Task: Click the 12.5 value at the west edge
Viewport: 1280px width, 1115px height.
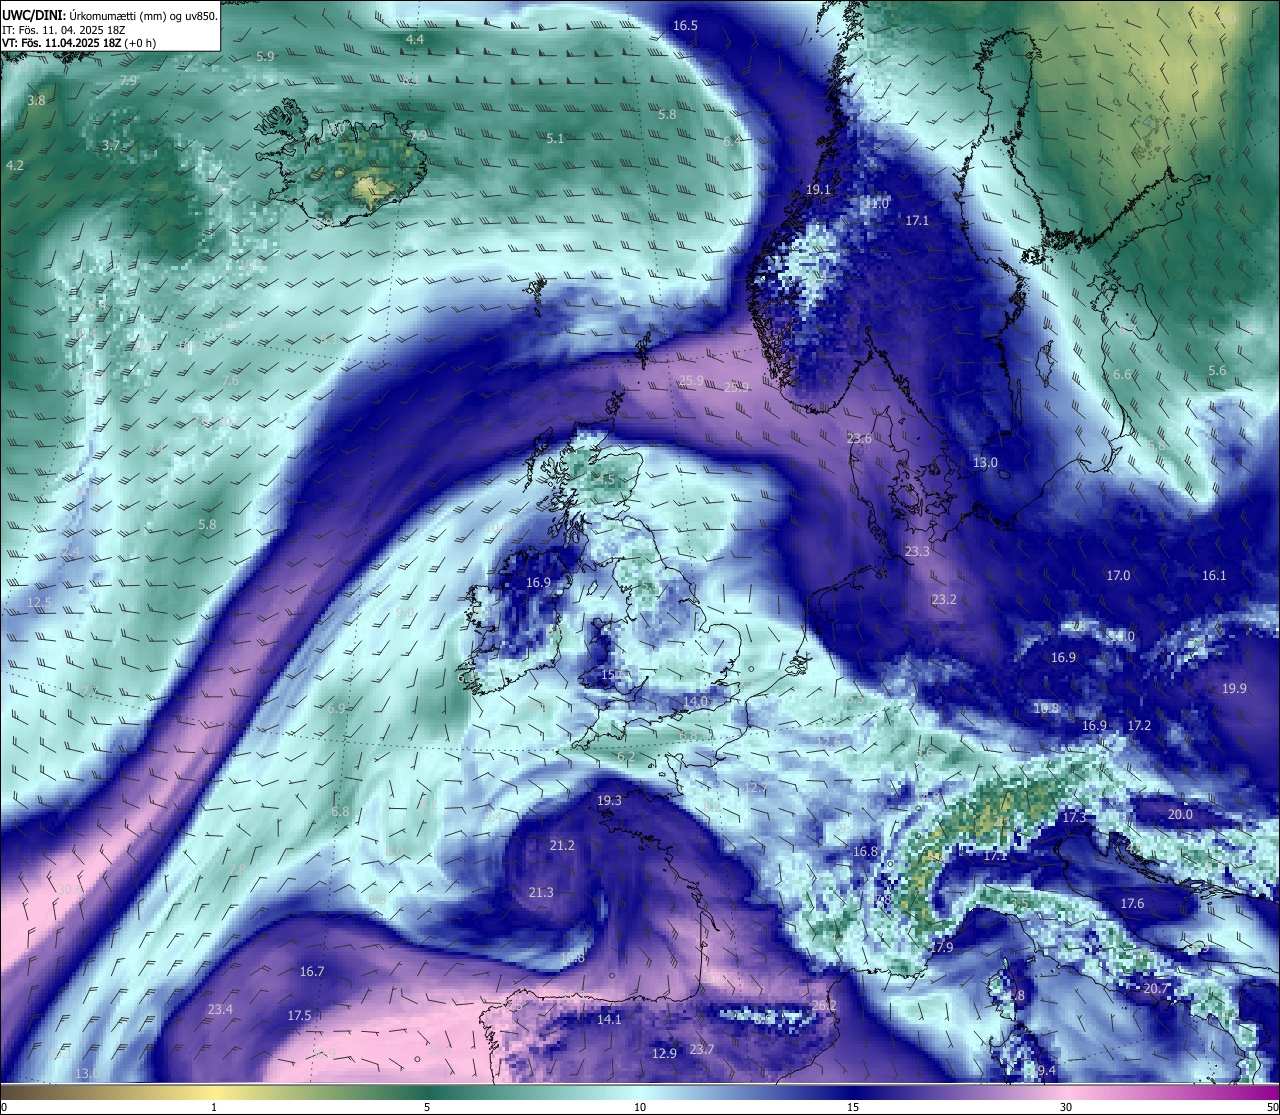Action: pyautogui.click(x=39, y=603)
